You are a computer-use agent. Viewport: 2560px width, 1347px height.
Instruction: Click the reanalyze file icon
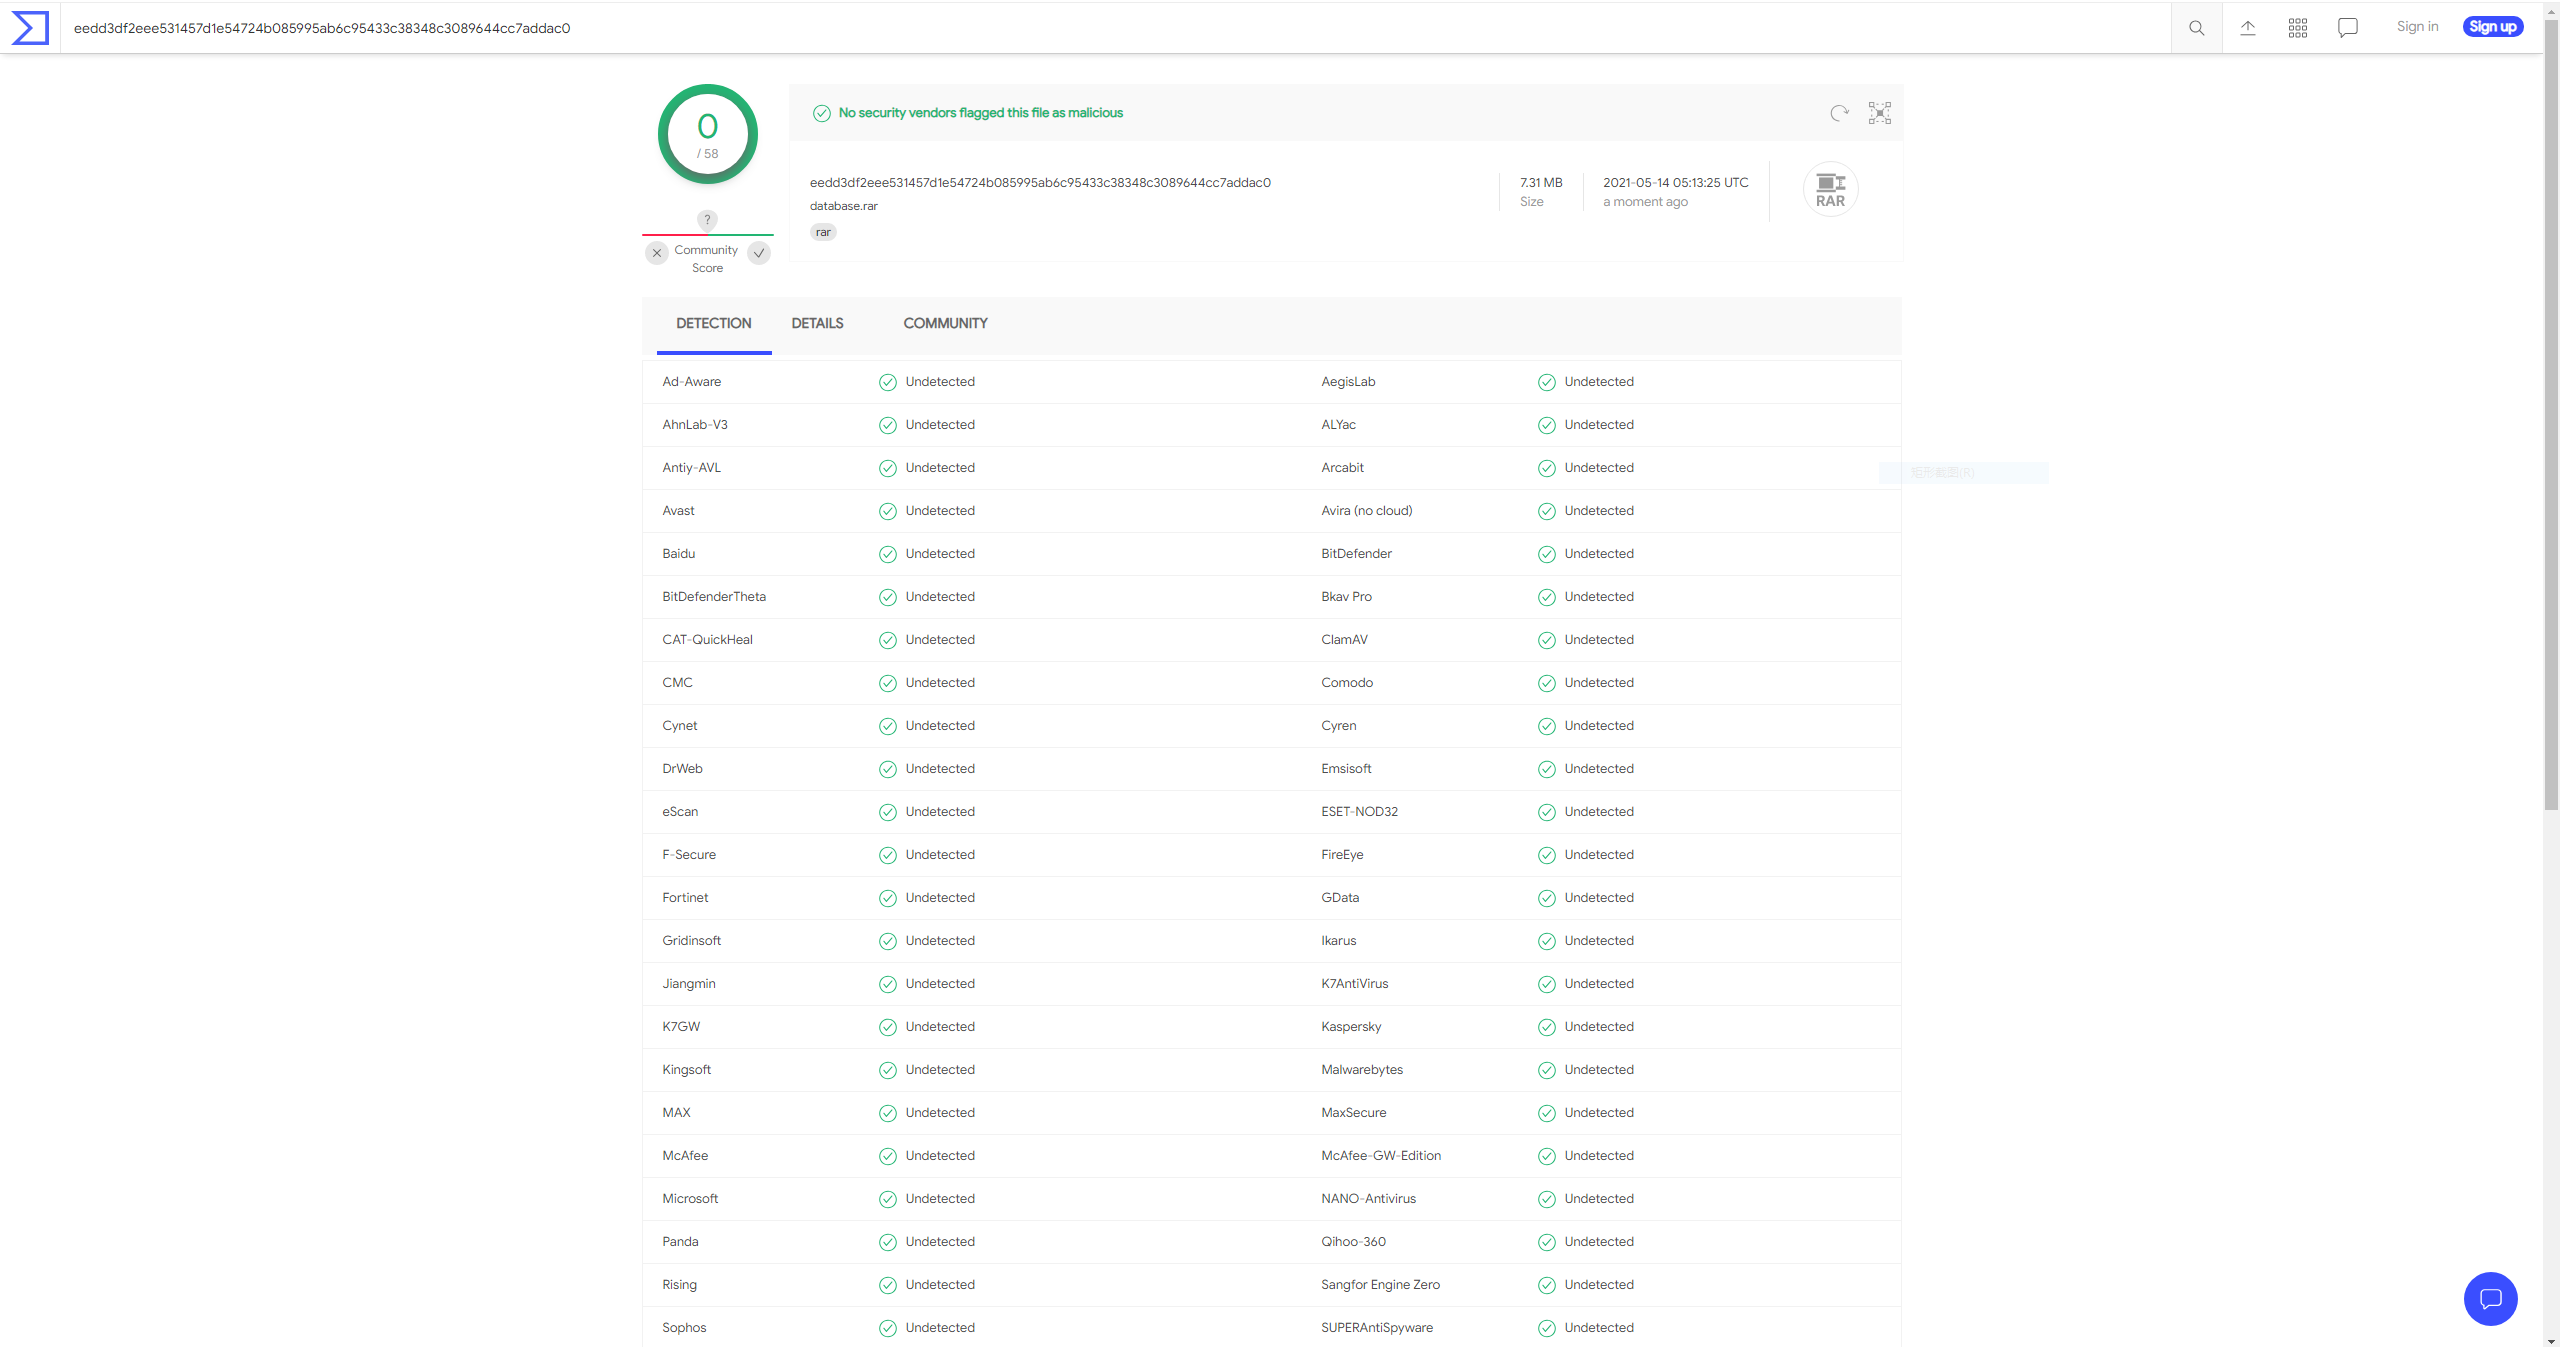pos(1839,113)
